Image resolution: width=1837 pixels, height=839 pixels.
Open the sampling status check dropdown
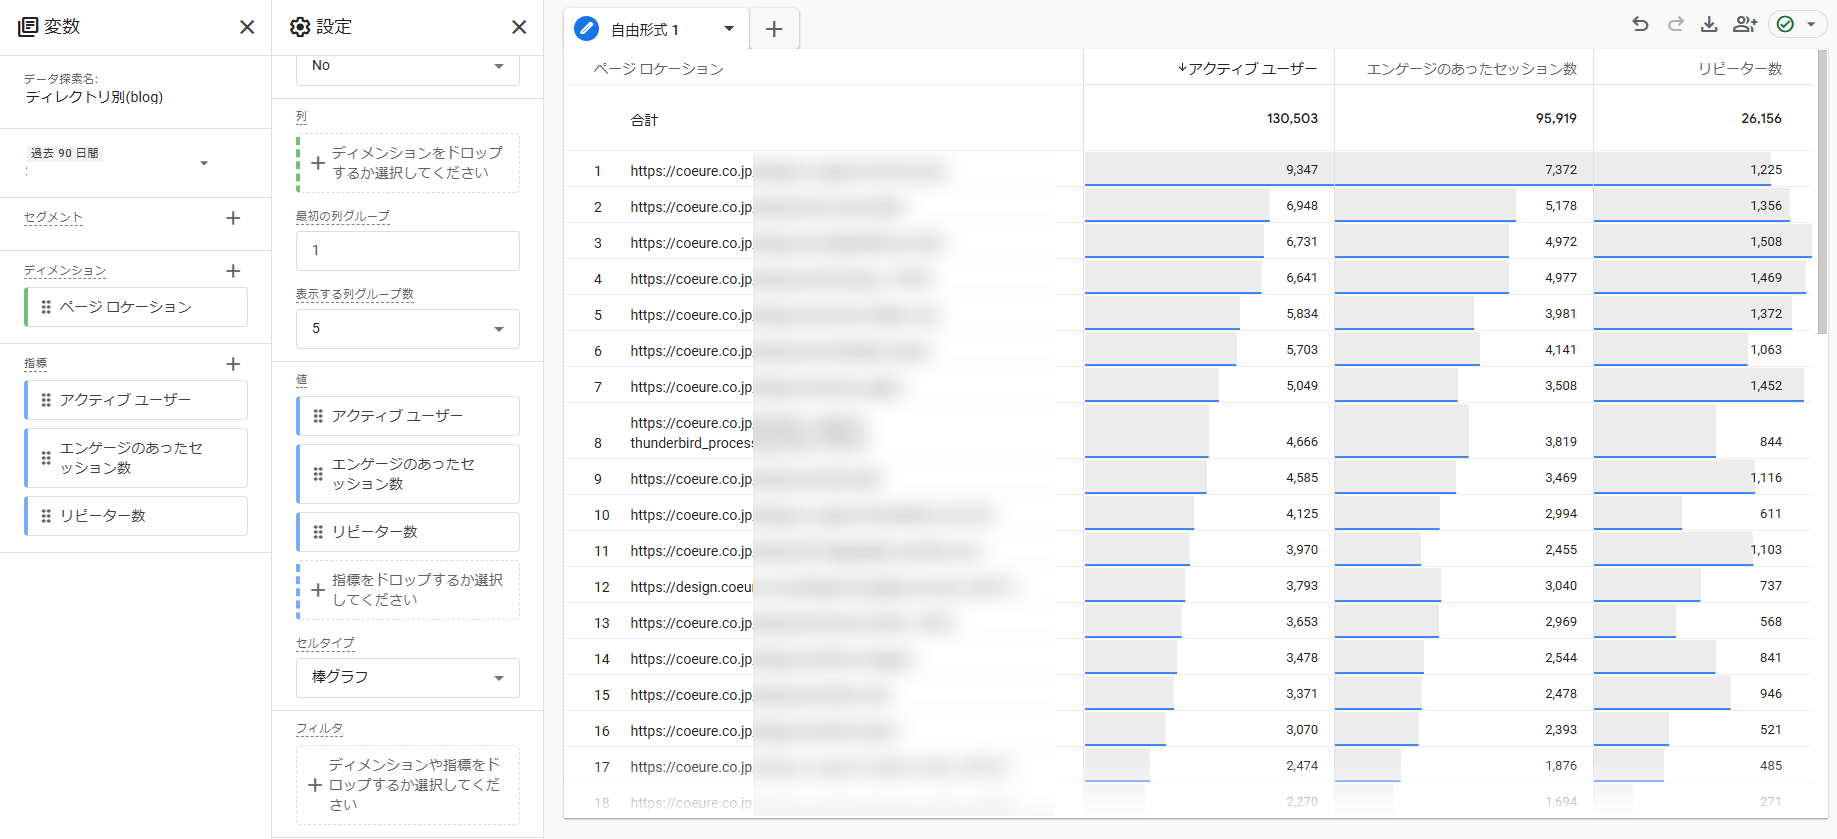1796,24
